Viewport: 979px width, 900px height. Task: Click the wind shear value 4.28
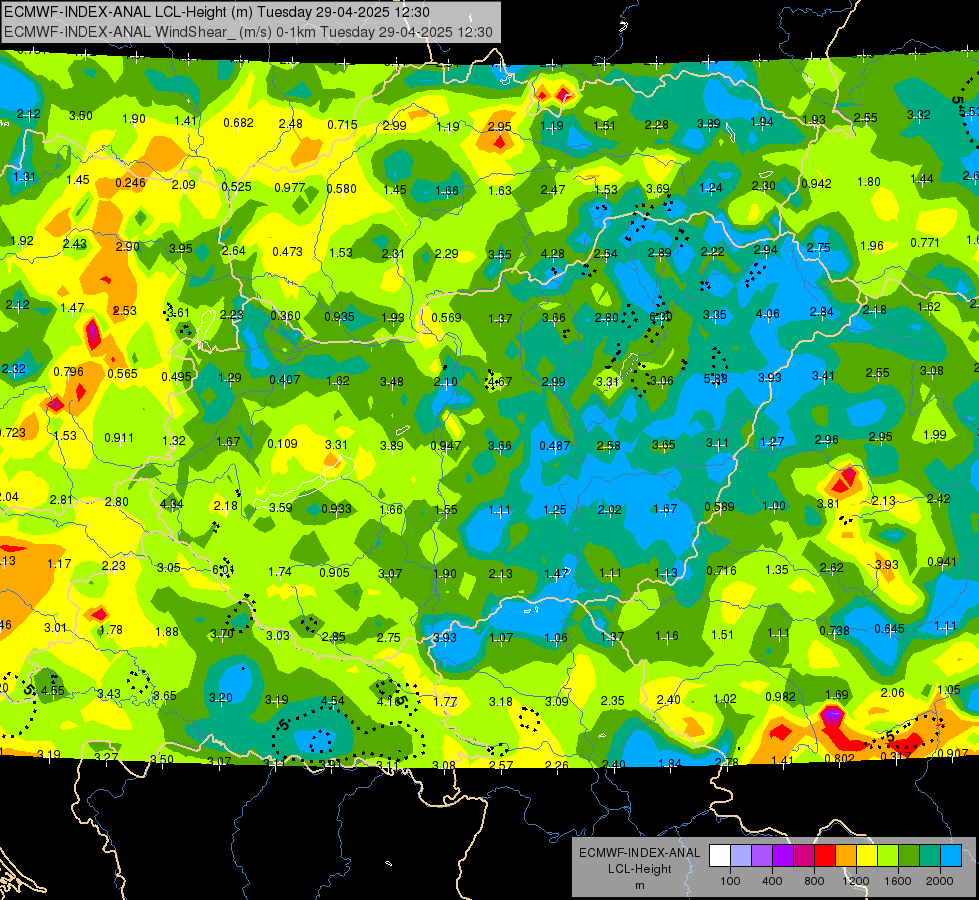tap(553, 254)
